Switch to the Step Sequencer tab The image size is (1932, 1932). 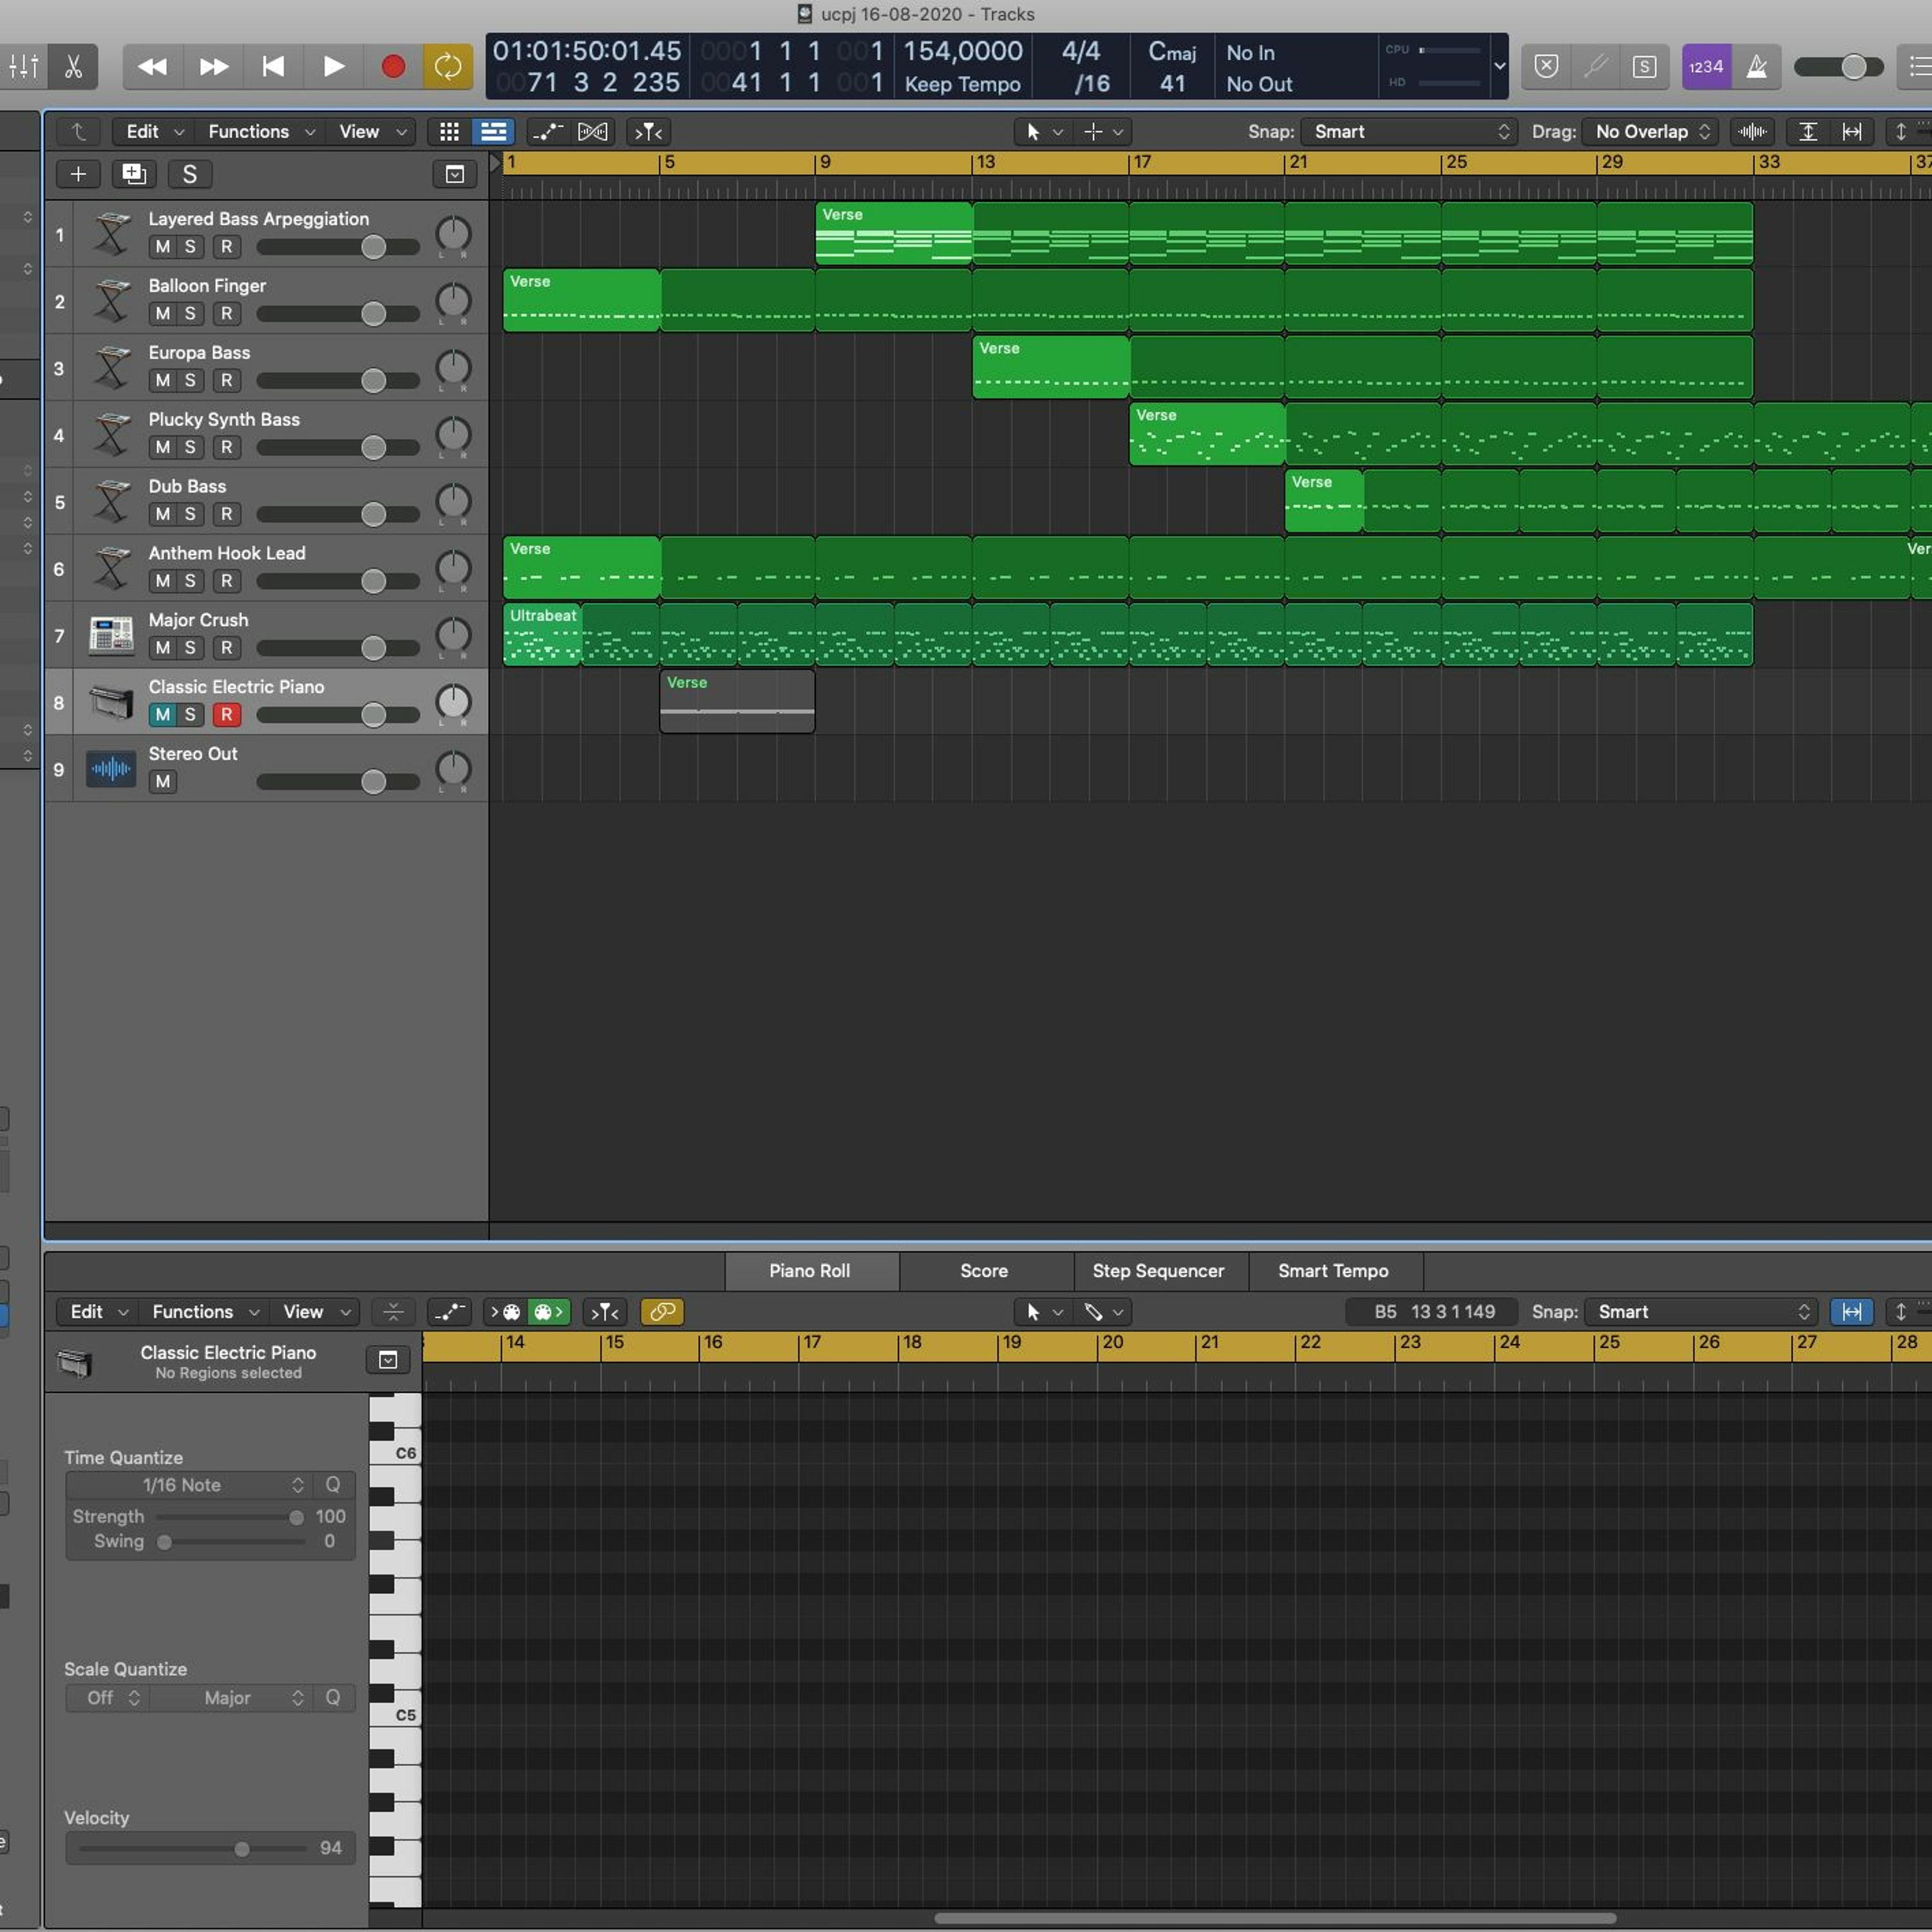(x=1157, y=1271)
